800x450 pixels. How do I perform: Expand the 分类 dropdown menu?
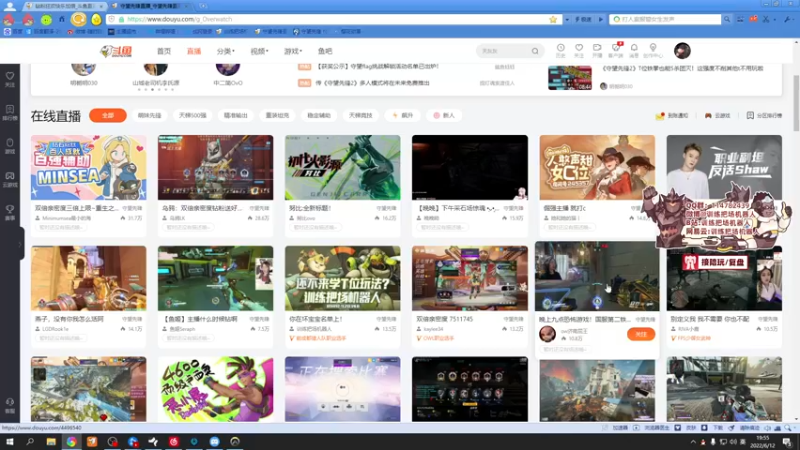point(226,51)
